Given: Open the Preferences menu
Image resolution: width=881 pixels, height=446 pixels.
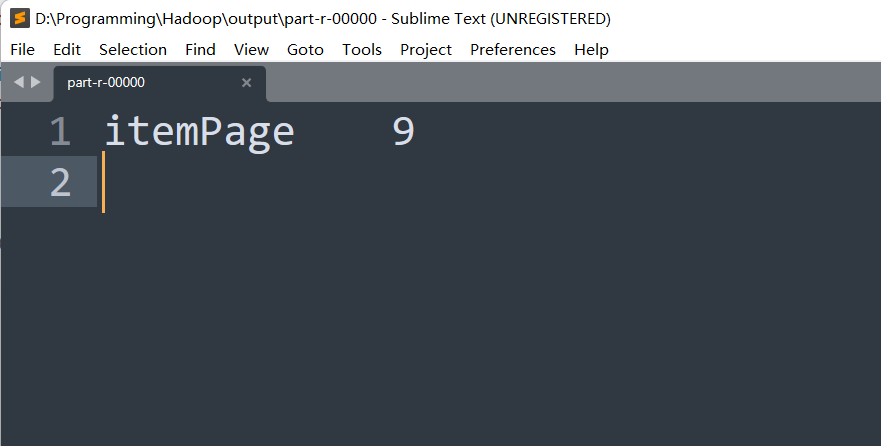Looking at the screenshot, I should point(513,49).
